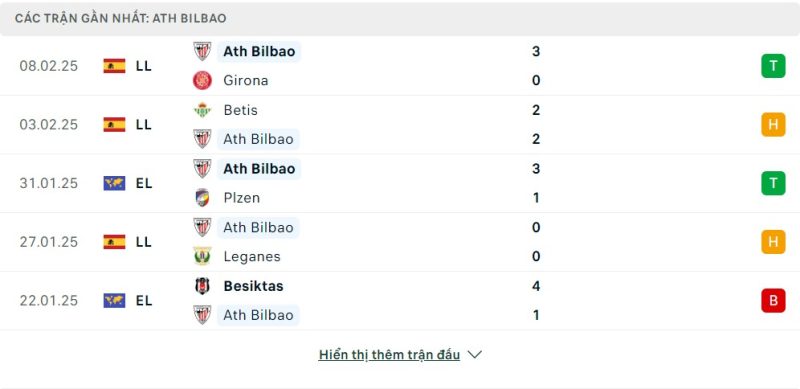
Task: Expand the list with the chevron arrow
Action: 474,354
